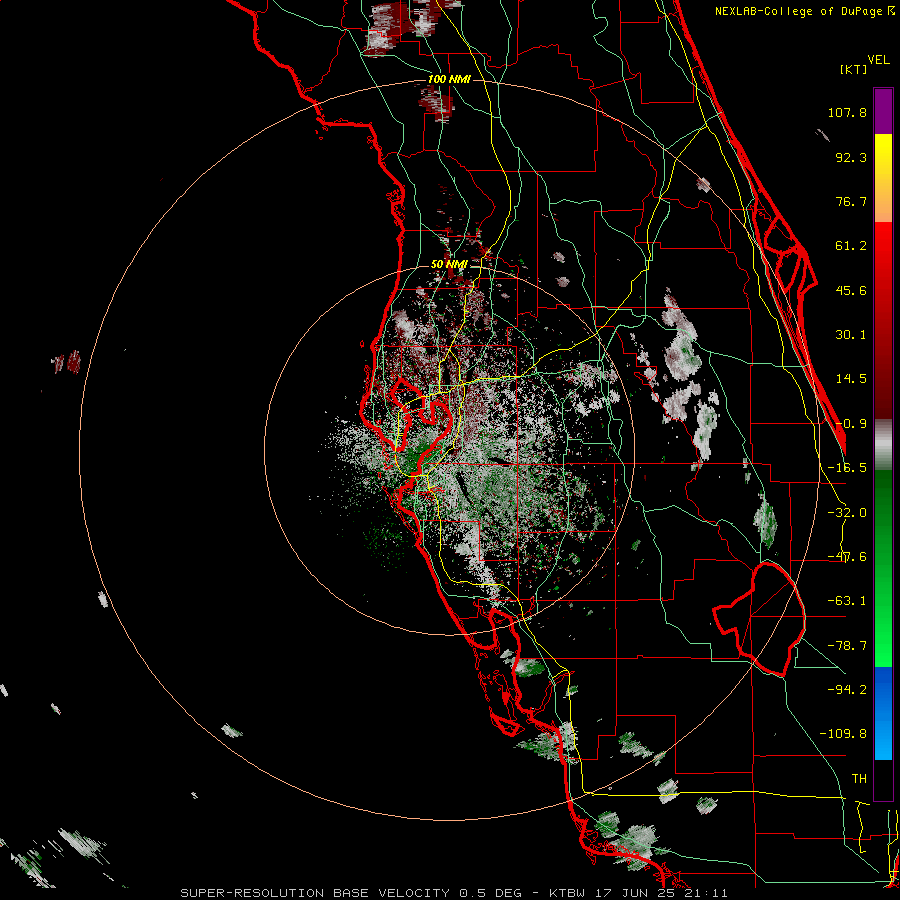Pick the gray near-zero color bar segment

tap(883, 445)
